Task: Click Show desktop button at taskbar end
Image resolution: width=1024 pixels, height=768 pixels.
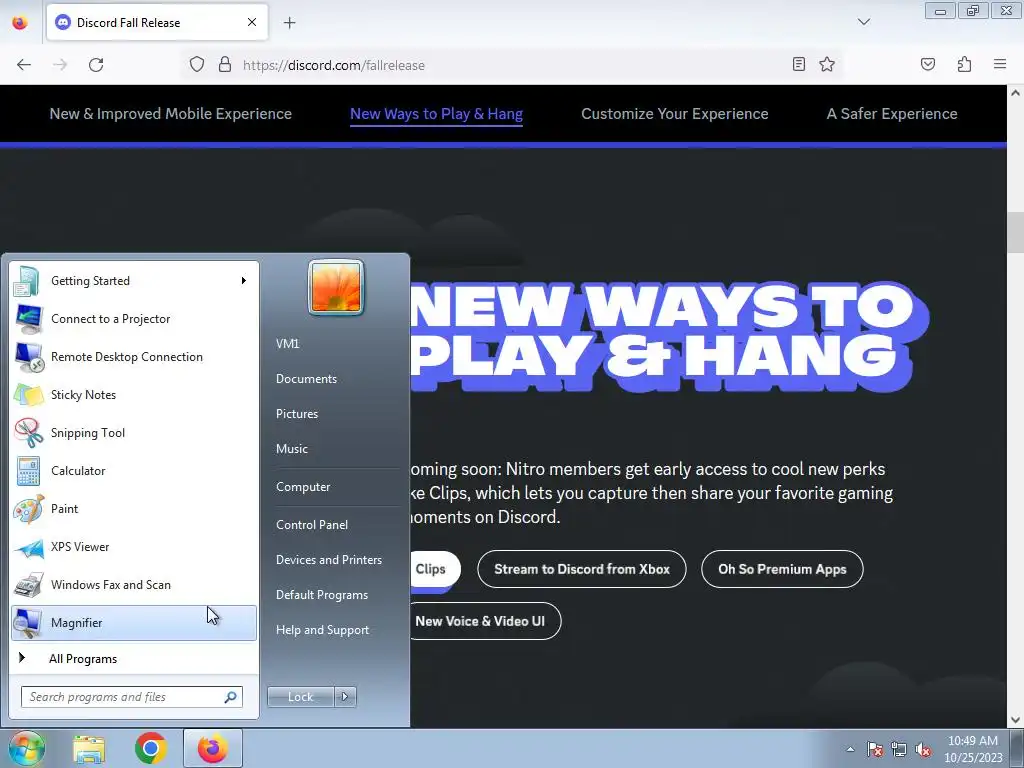Action: [x=1017, y=748]
